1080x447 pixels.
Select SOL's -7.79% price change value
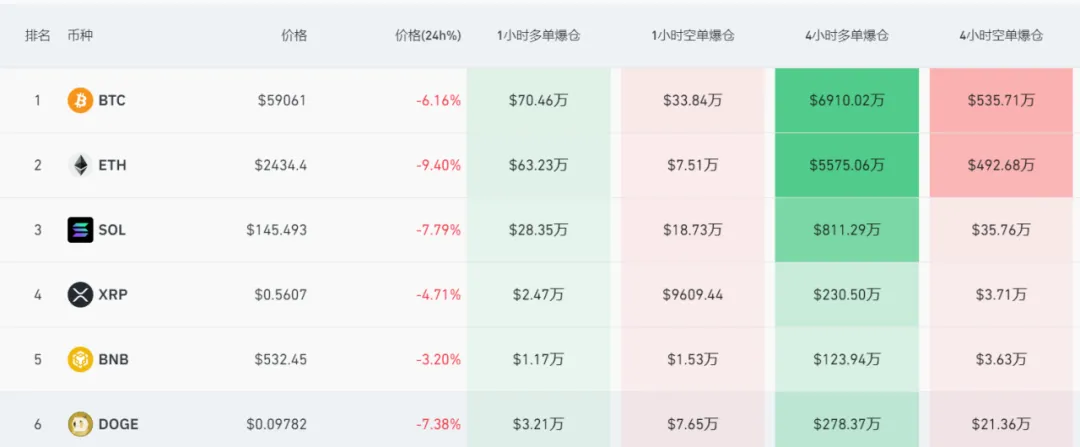[x=439, y=230]
